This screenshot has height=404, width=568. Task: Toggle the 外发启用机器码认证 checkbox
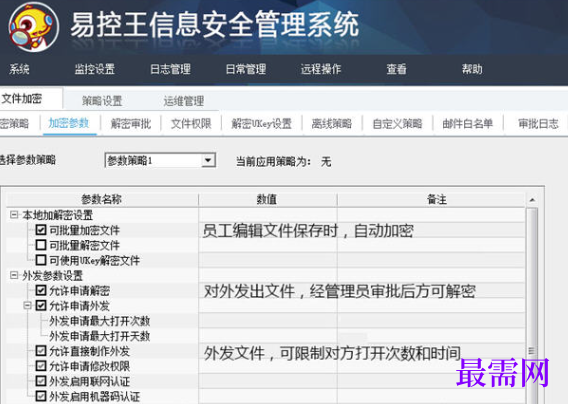[x=41, y=396]
